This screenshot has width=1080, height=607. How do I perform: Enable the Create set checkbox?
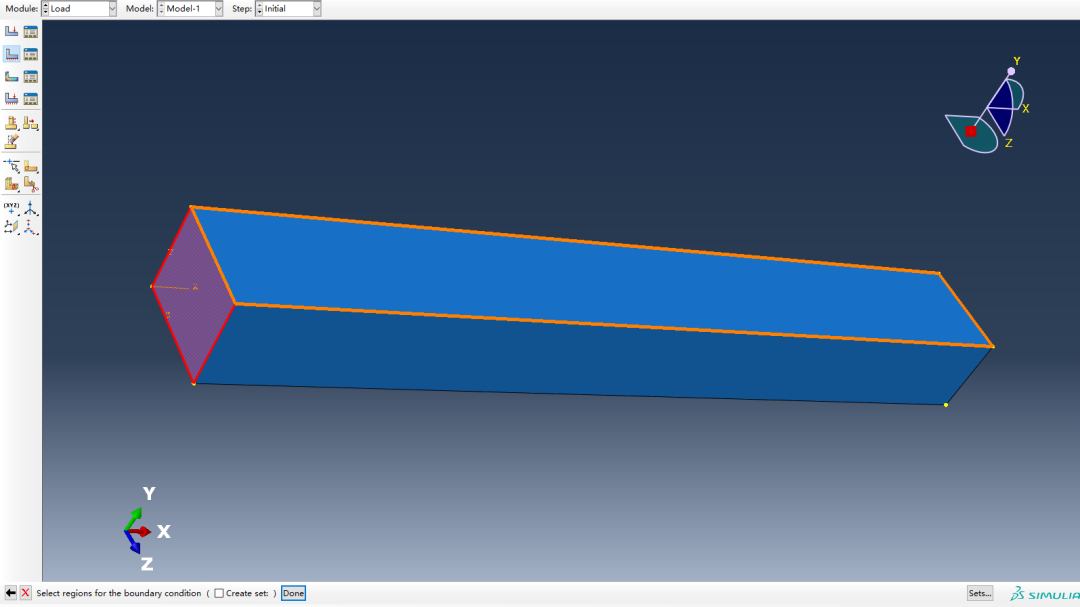tap(219, 593)
